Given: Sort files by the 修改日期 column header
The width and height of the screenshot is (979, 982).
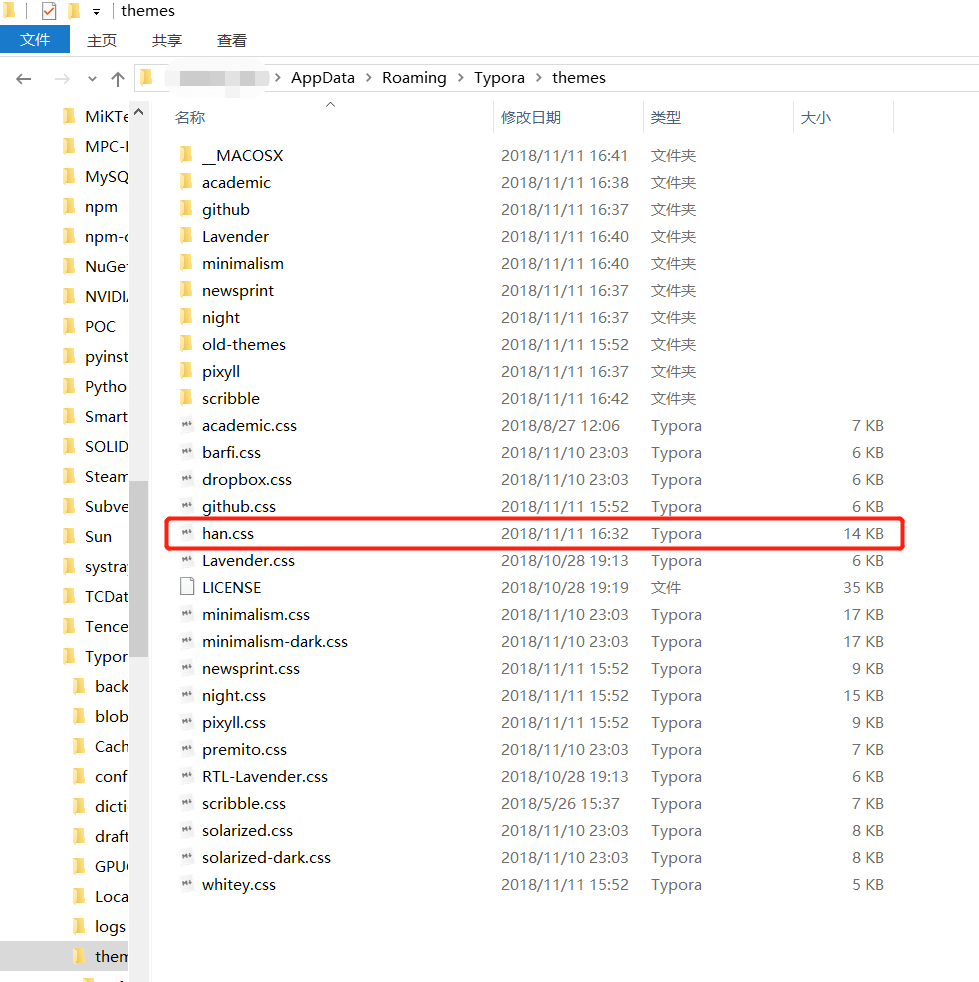Looking at the screenshot, I should pyautogui.click(x=531, y=117).
